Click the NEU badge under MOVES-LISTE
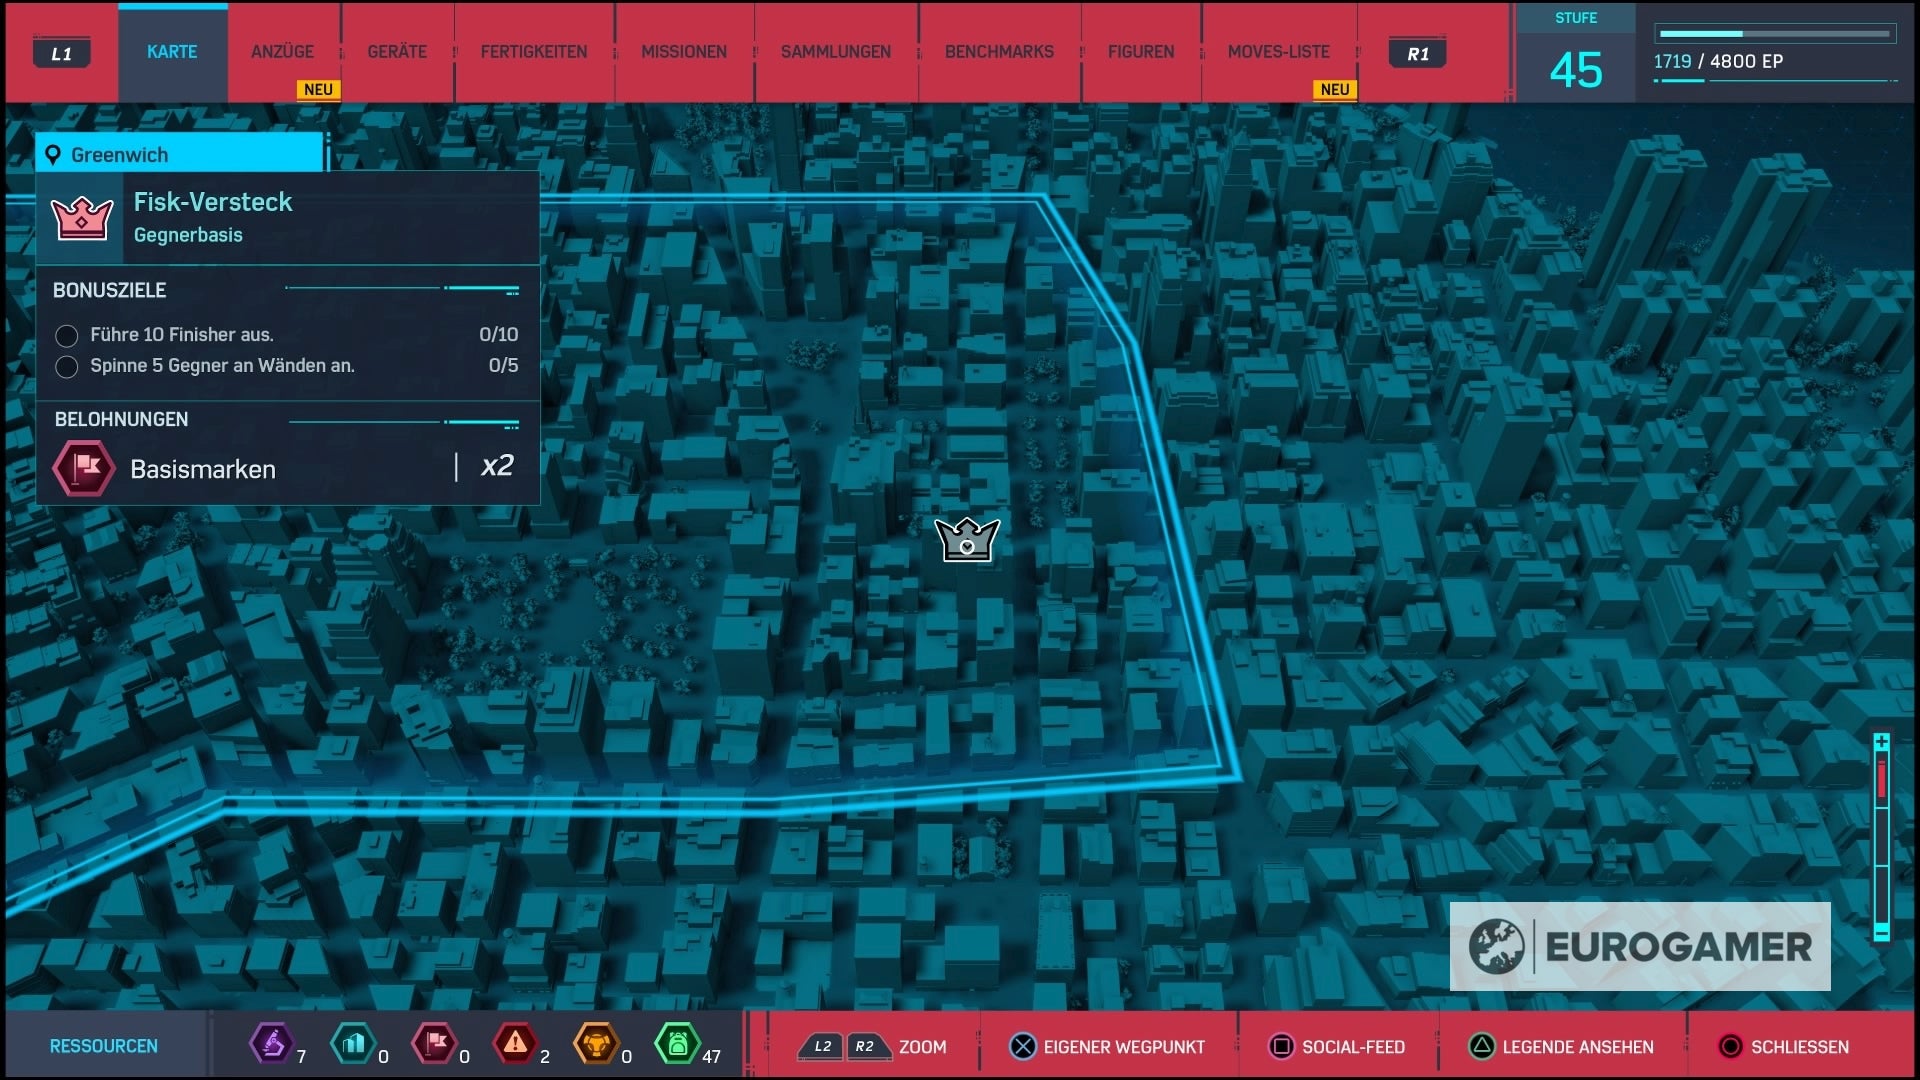Image resolution: width=1920 pixels, height=1080 pixels. pos(1335,90)
